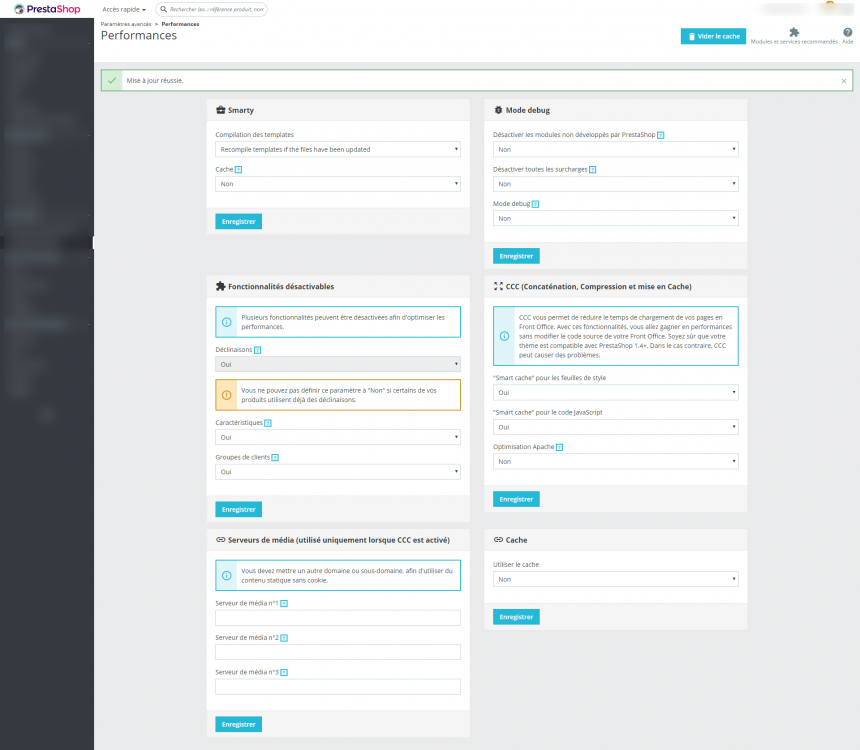860x750 pixels.
Task: Save the Cache panel with Enregistrer
Action: tap(516, 617)
